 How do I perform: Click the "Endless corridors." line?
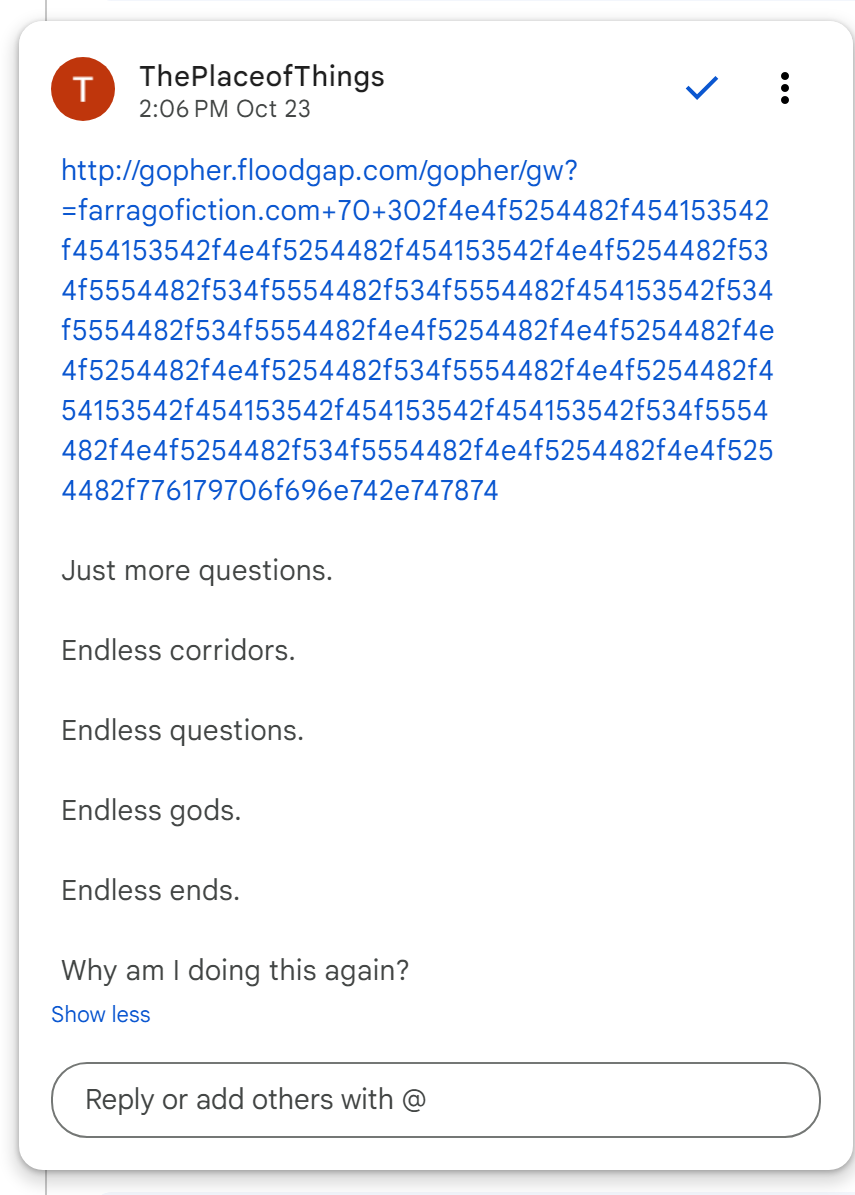178,651
